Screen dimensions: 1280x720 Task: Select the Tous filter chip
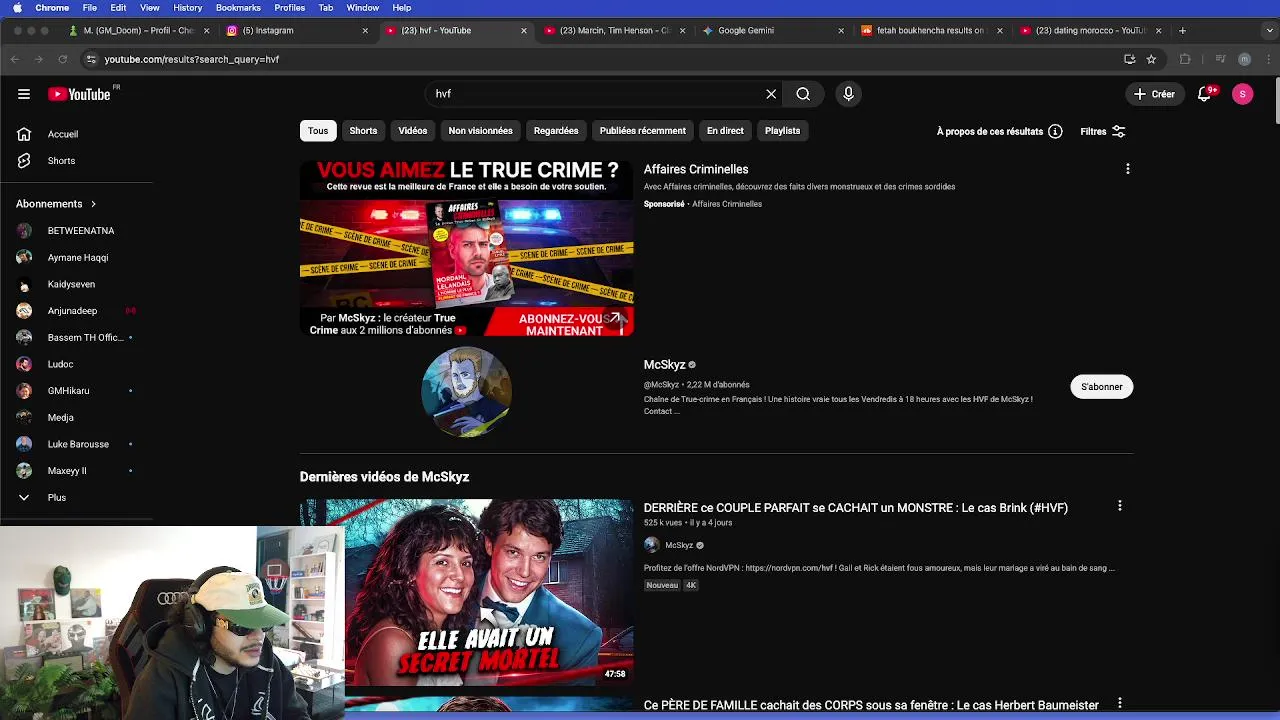coord(318,131)
